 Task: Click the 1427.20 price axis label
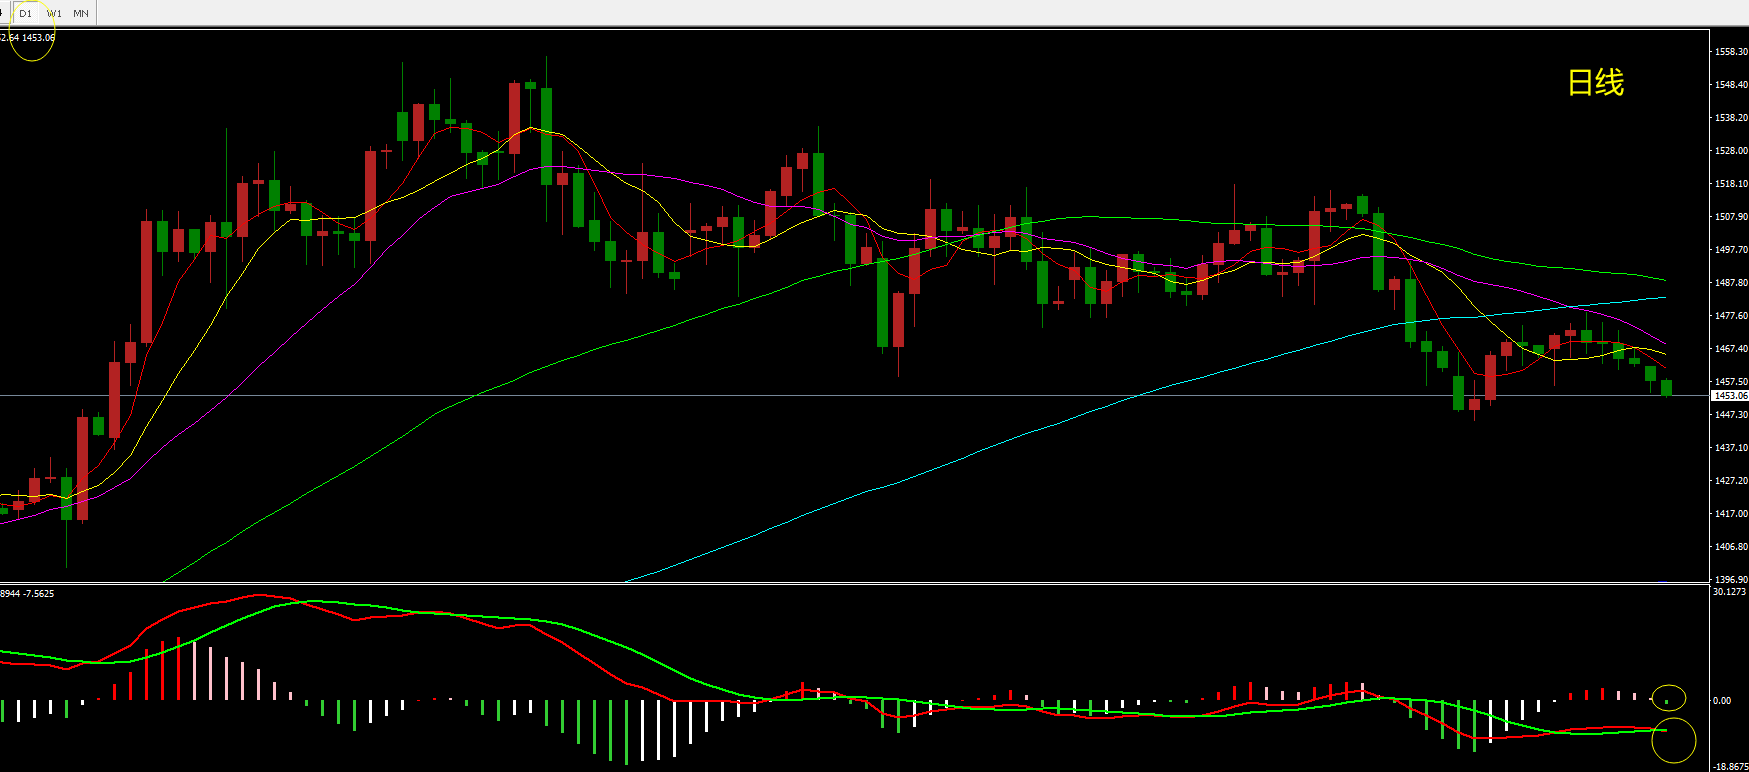point(1731,480)
